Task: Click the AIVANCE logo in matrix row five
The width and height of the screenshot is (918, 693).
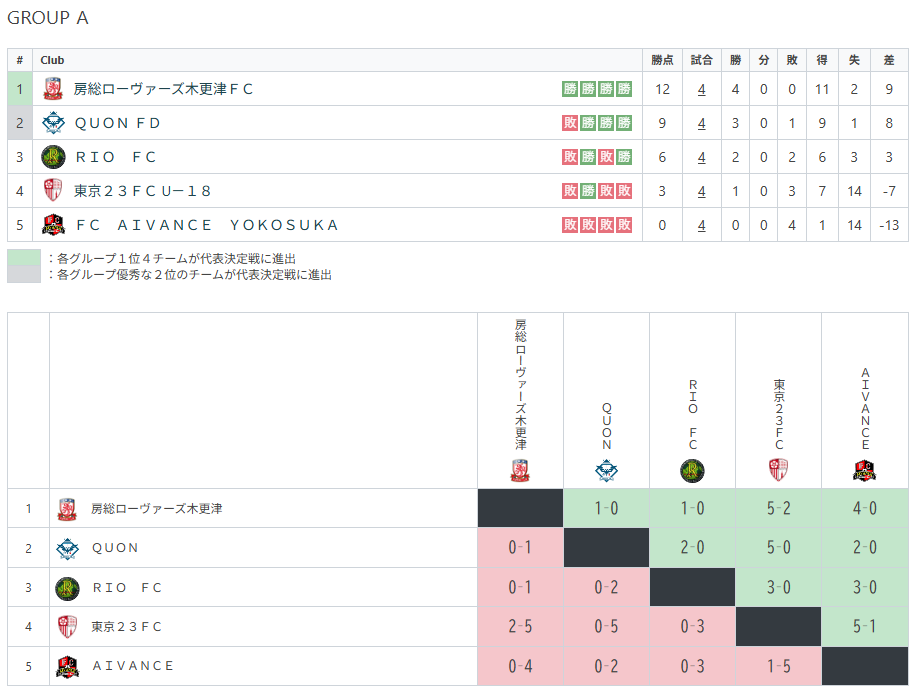Action: point(67,666)
